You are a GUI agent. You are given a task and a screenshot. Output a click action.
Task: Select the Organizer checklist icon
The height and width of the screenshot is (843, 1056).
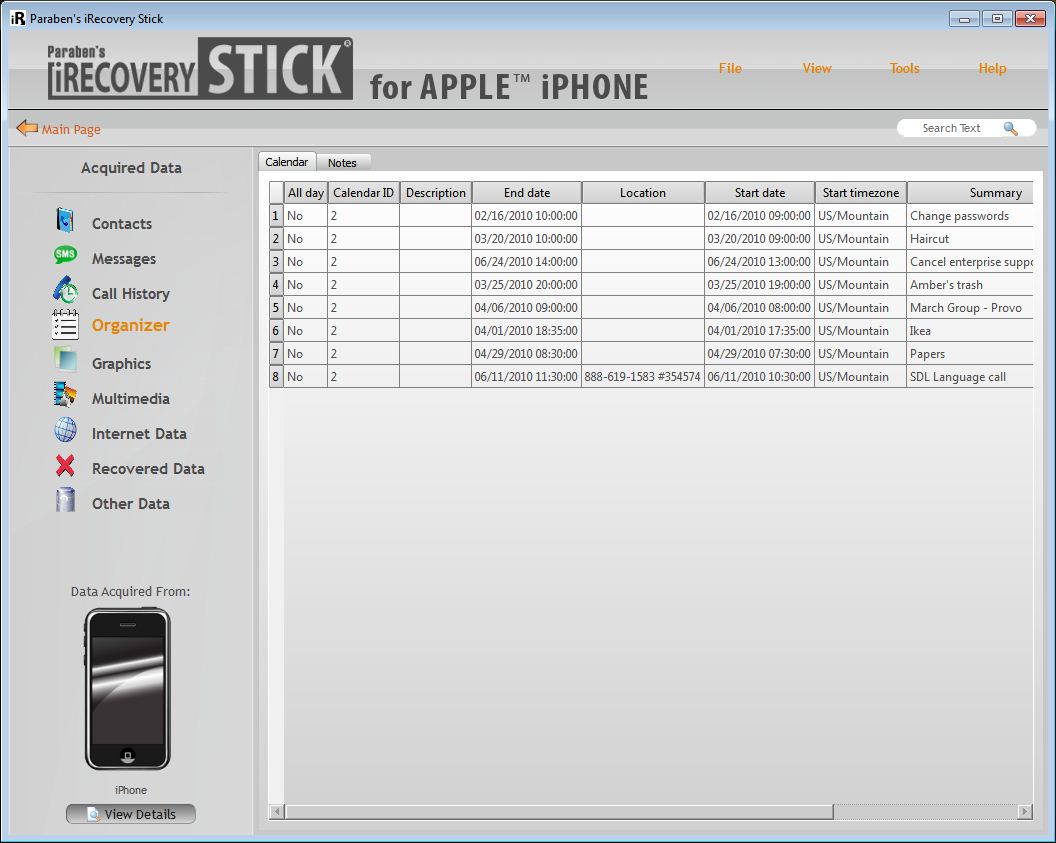click(x=65, y=325)
